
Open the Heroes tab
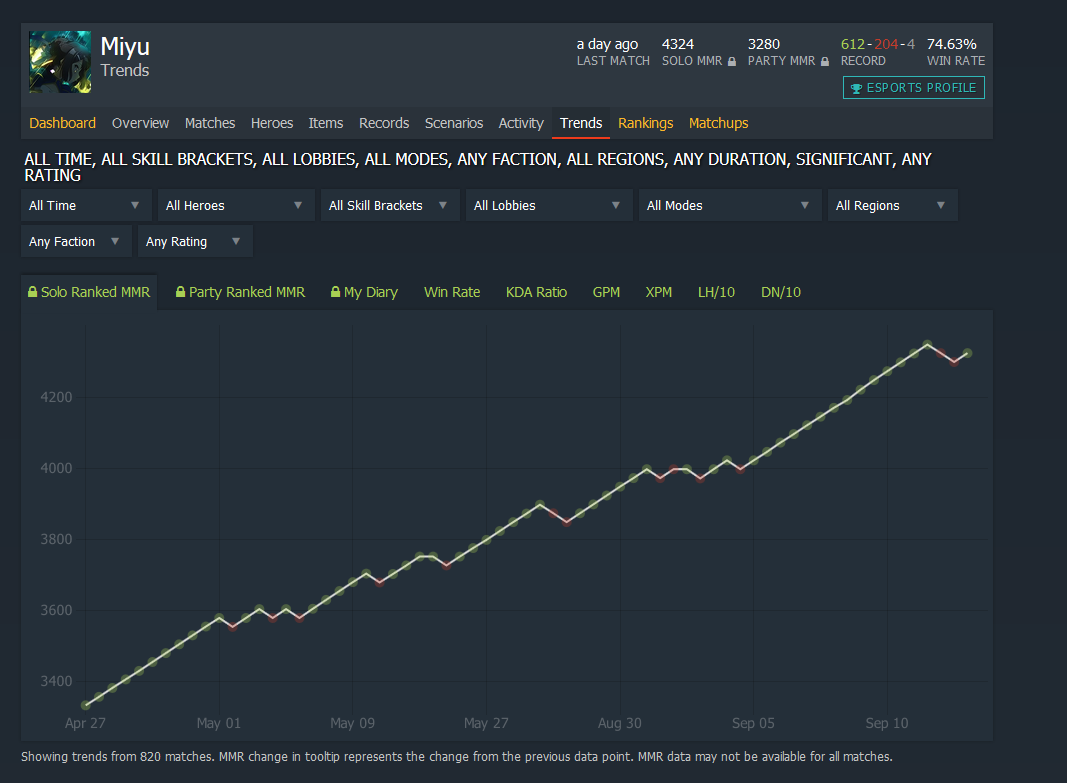pos(272,123)
